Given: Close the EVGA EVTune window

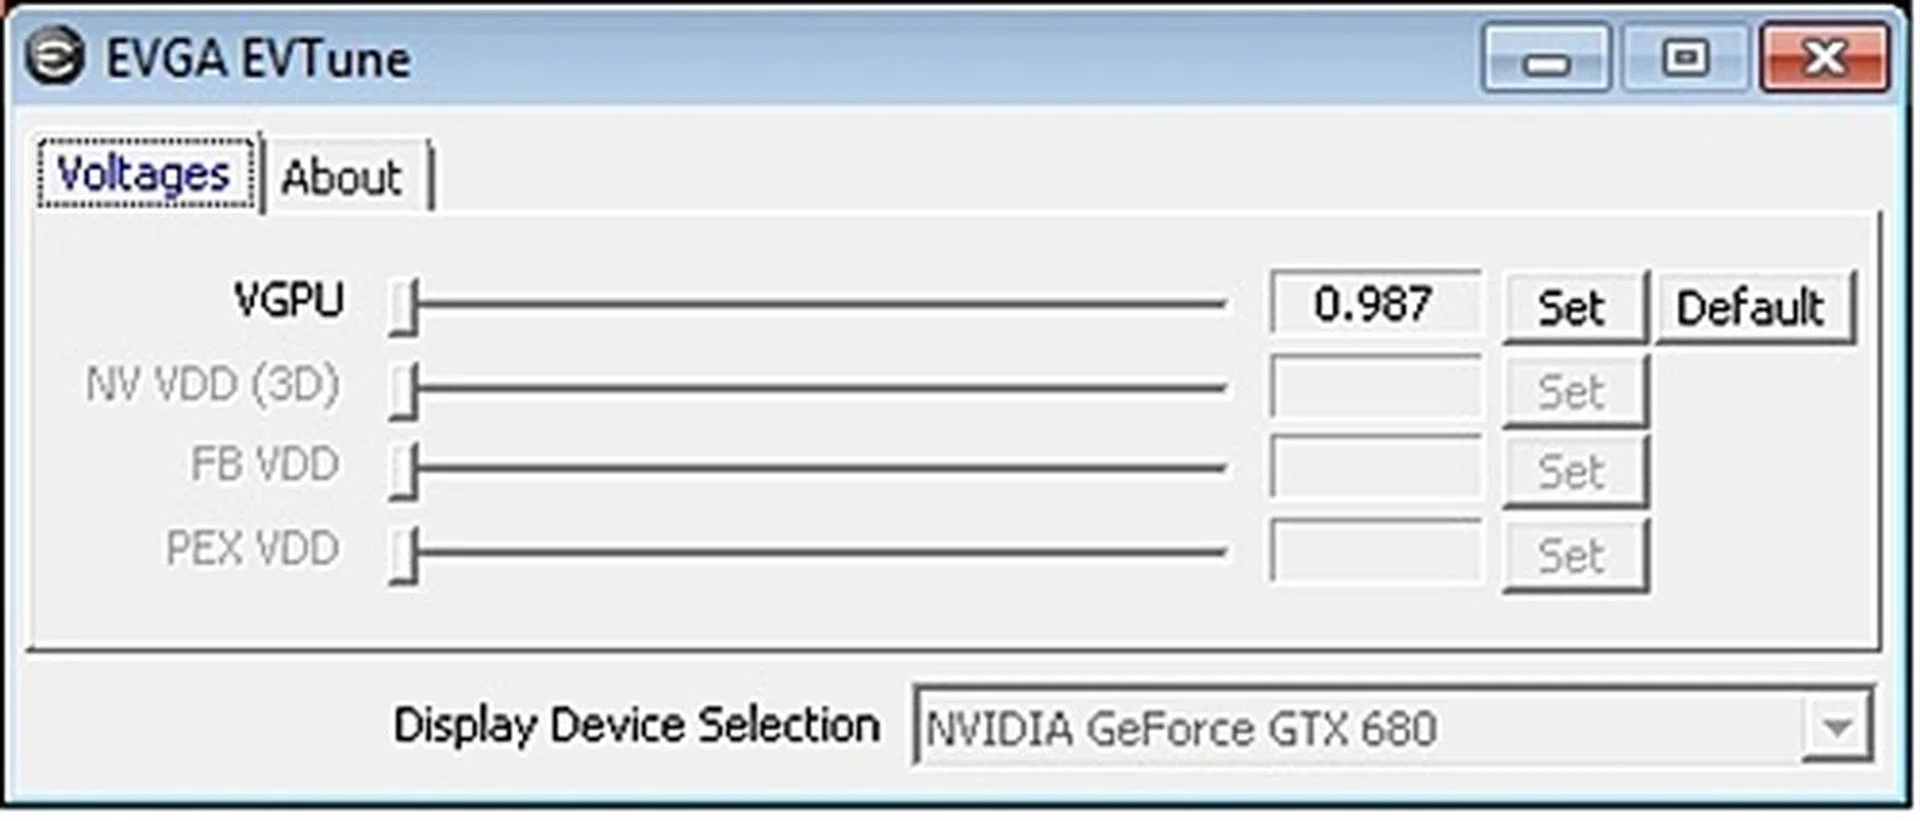Looking at the screenshot, I should 1825,58.
